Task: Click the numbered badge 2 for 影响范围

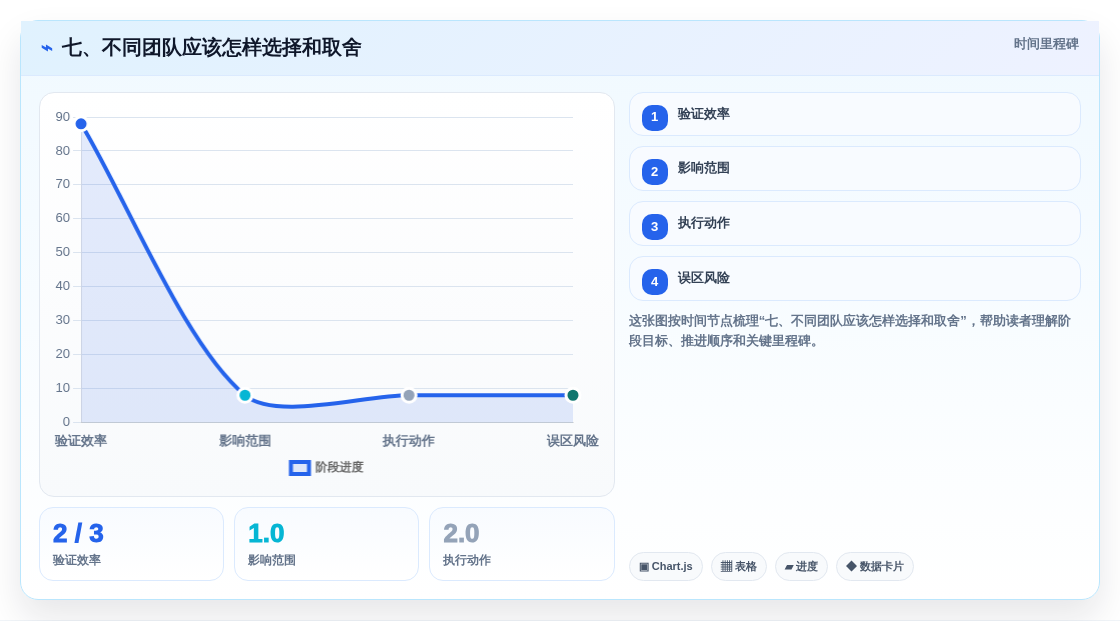Action: pos(654,172)
